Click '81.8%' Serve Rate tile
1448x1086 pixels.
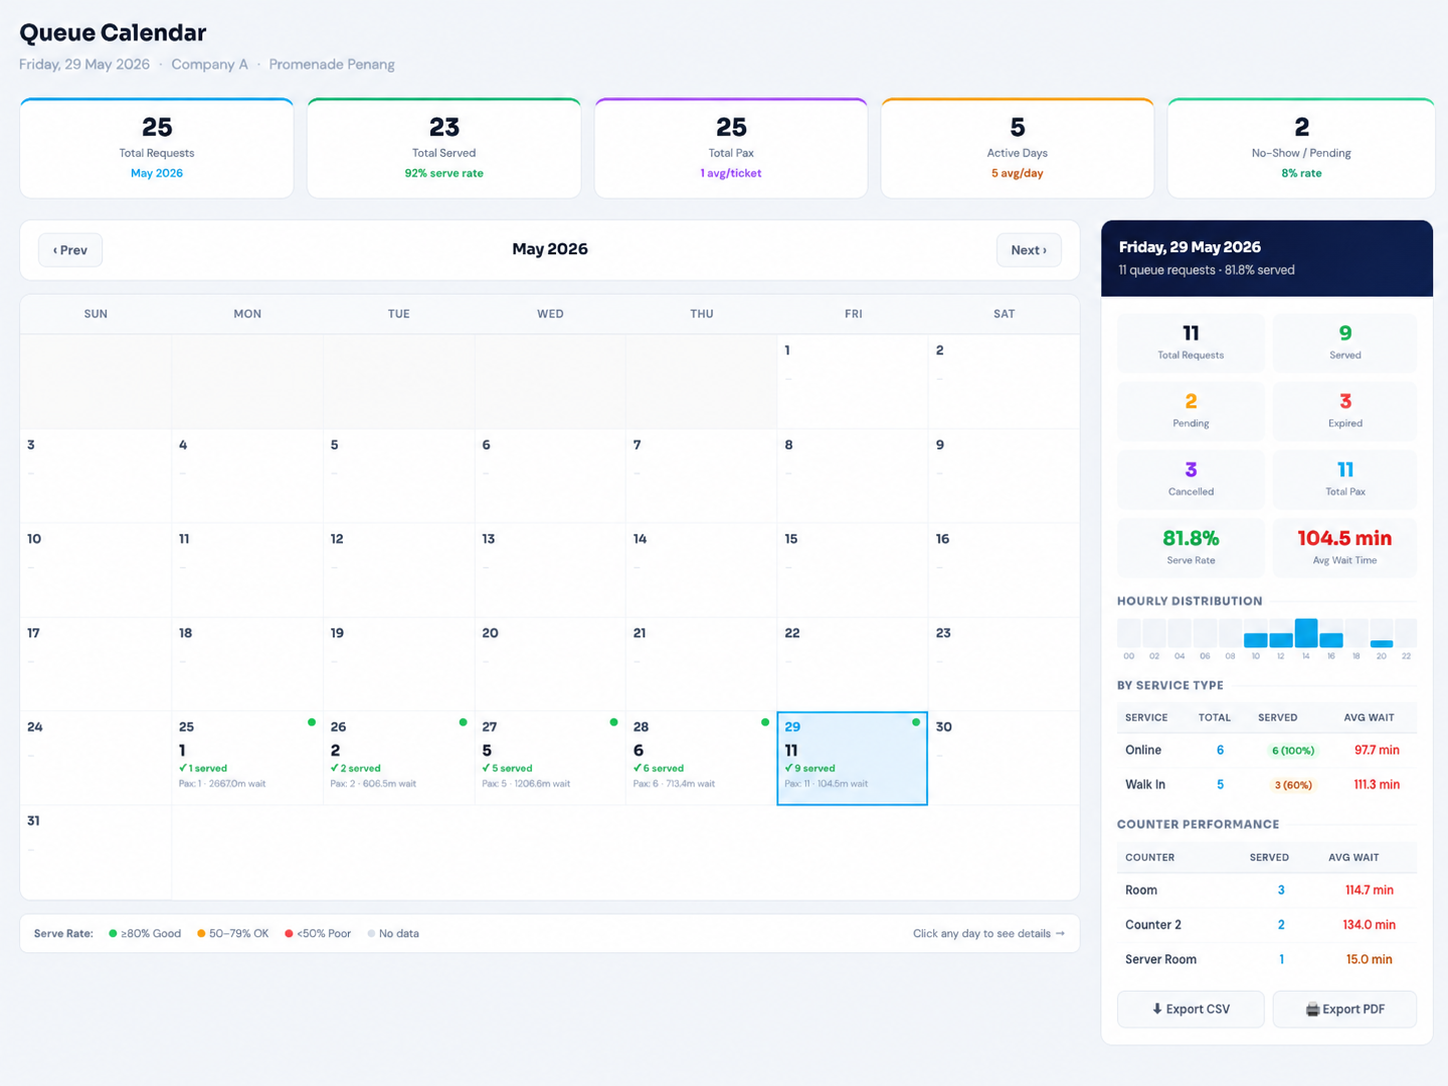click(1190, 547)
